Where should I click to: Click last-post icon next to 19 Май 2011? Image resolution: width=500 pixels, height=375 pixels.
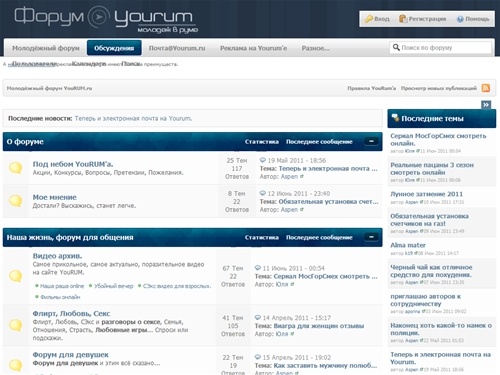(263, 160)
